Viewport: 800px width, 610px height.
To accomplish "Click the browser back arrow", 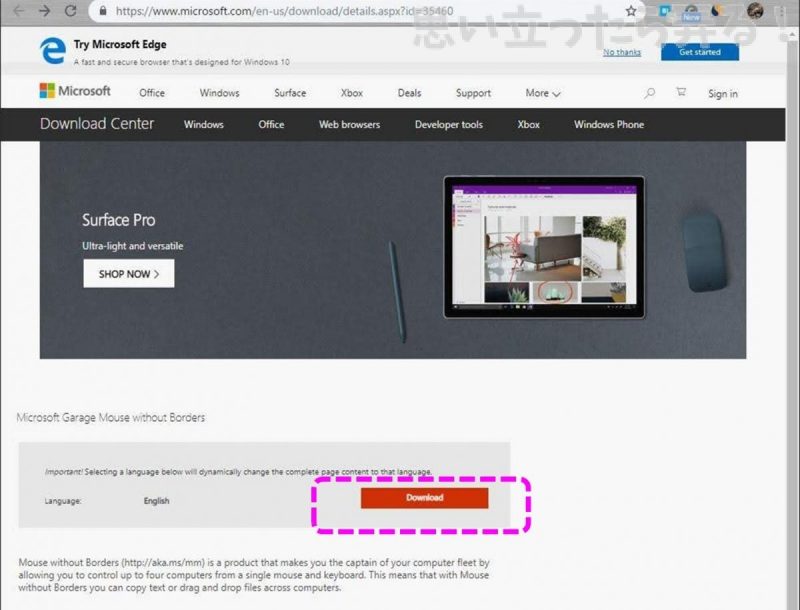I will (19, 11).
